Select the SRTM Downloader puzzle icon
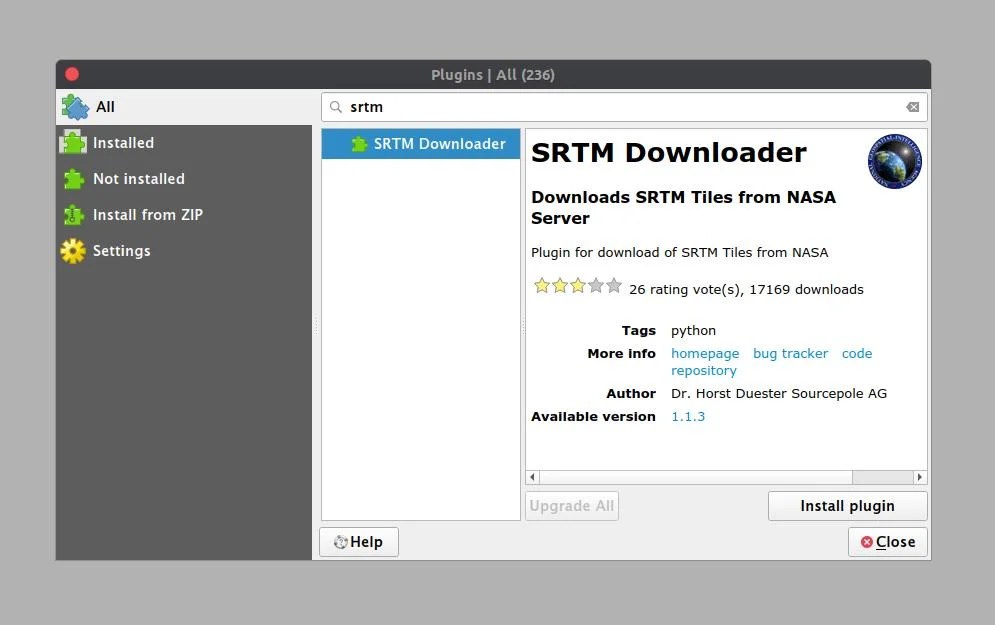 pos(358,143)
